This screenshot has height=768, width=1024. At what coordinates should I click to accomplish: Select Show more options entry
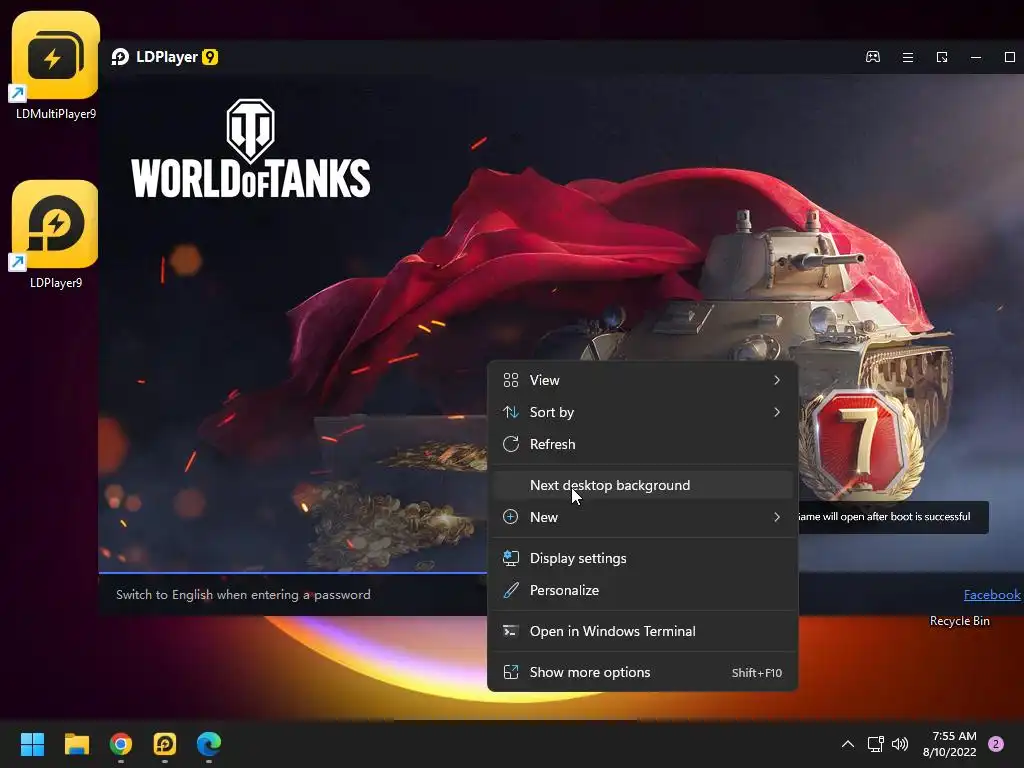tap(643, 672)
